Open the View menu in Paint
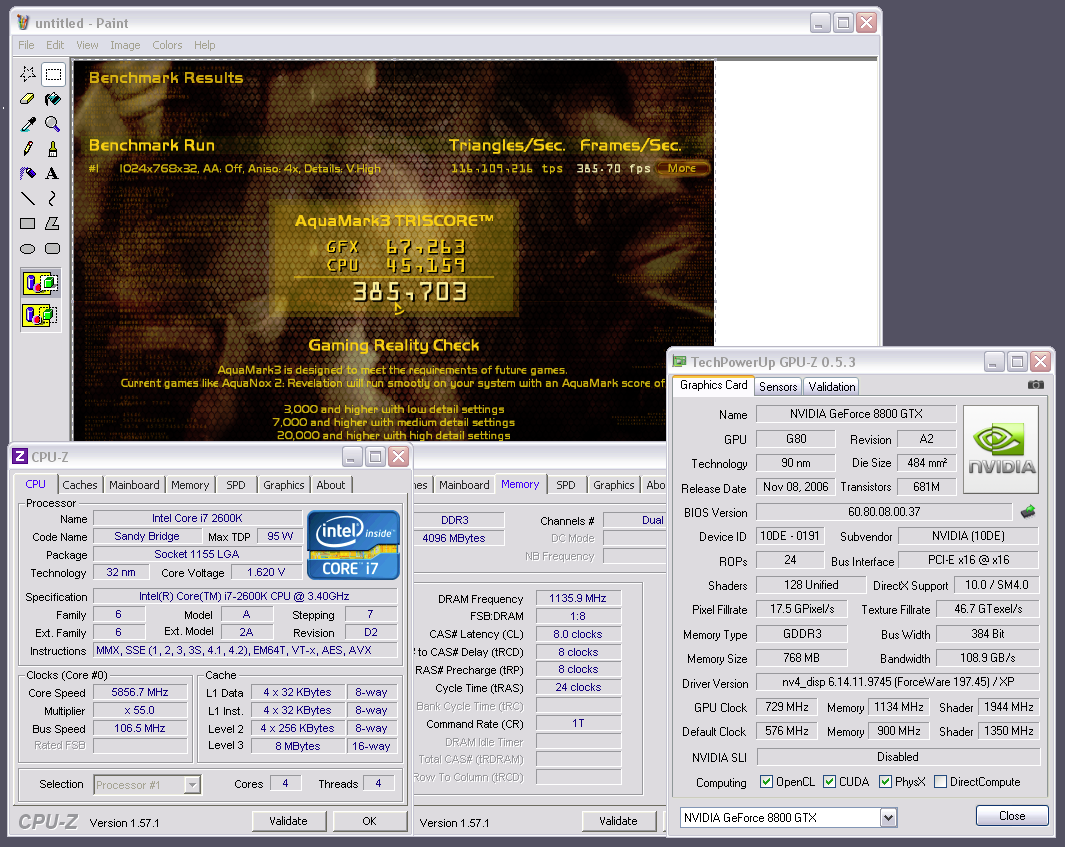Image resolution: width=1065 pixels, height=847 pixels. (87, 45)
